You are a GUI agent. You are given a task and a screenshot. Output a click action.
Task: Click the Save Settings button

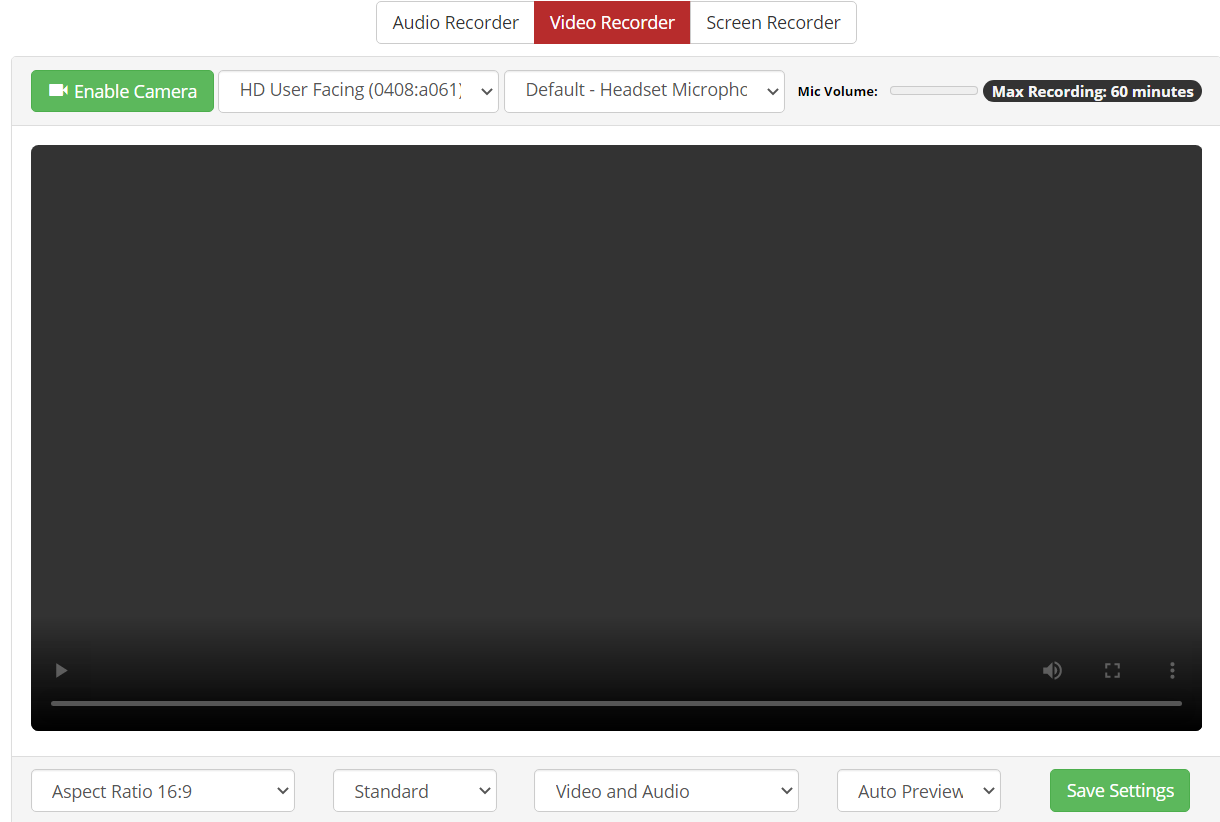pyautogui.click(x=1119, y=791)
